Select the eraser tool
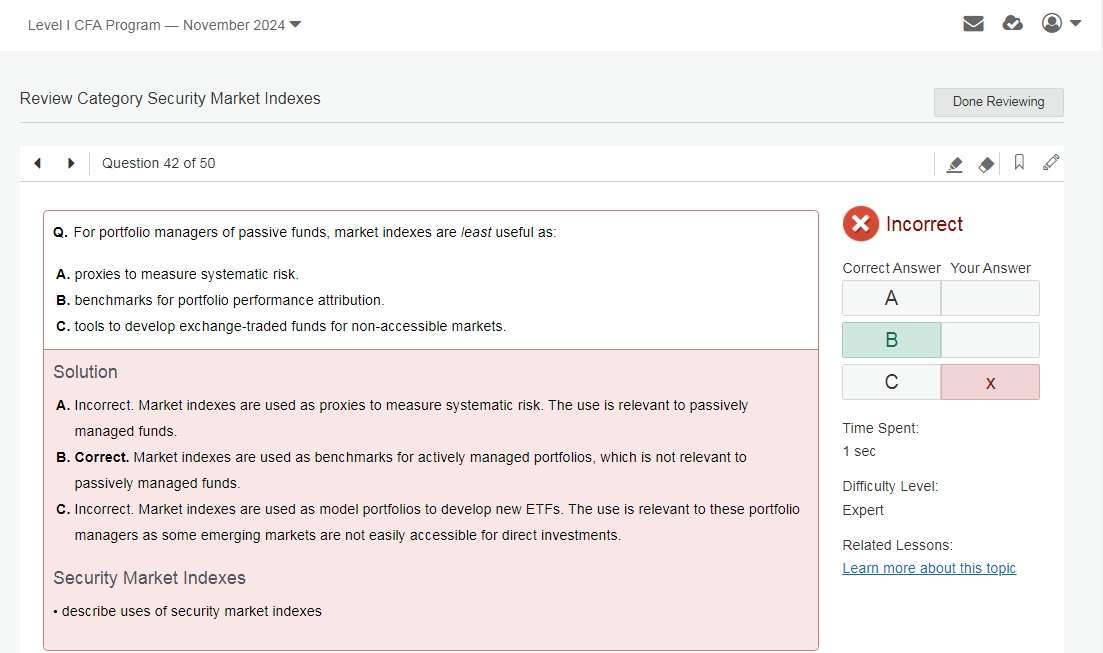Image resolution: width=1103 pixels, height=653 pixels. tap(986, 164)
